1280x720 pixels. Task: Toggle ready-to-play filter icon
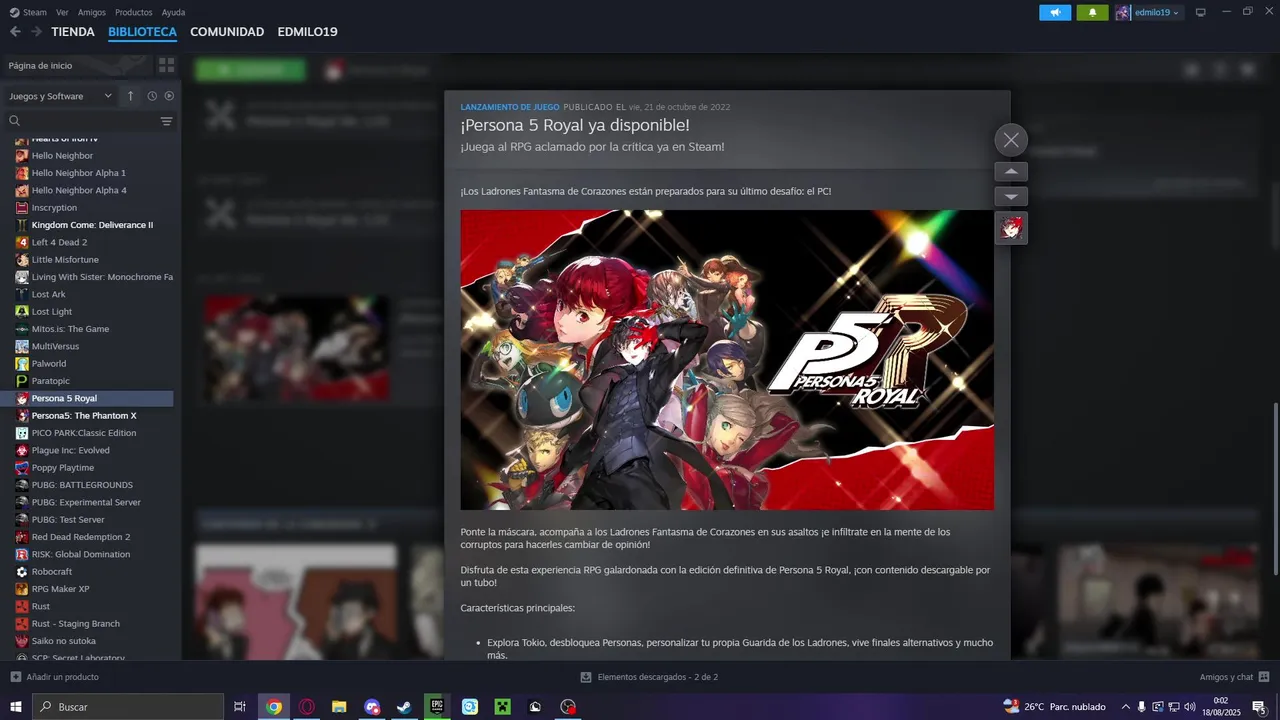(169, 96)
